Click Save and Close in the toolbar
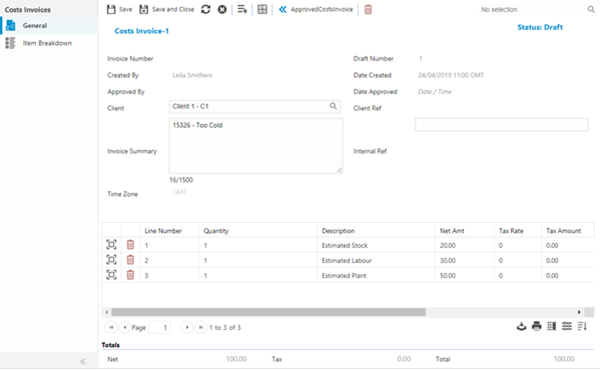 [x=166, y=9]
